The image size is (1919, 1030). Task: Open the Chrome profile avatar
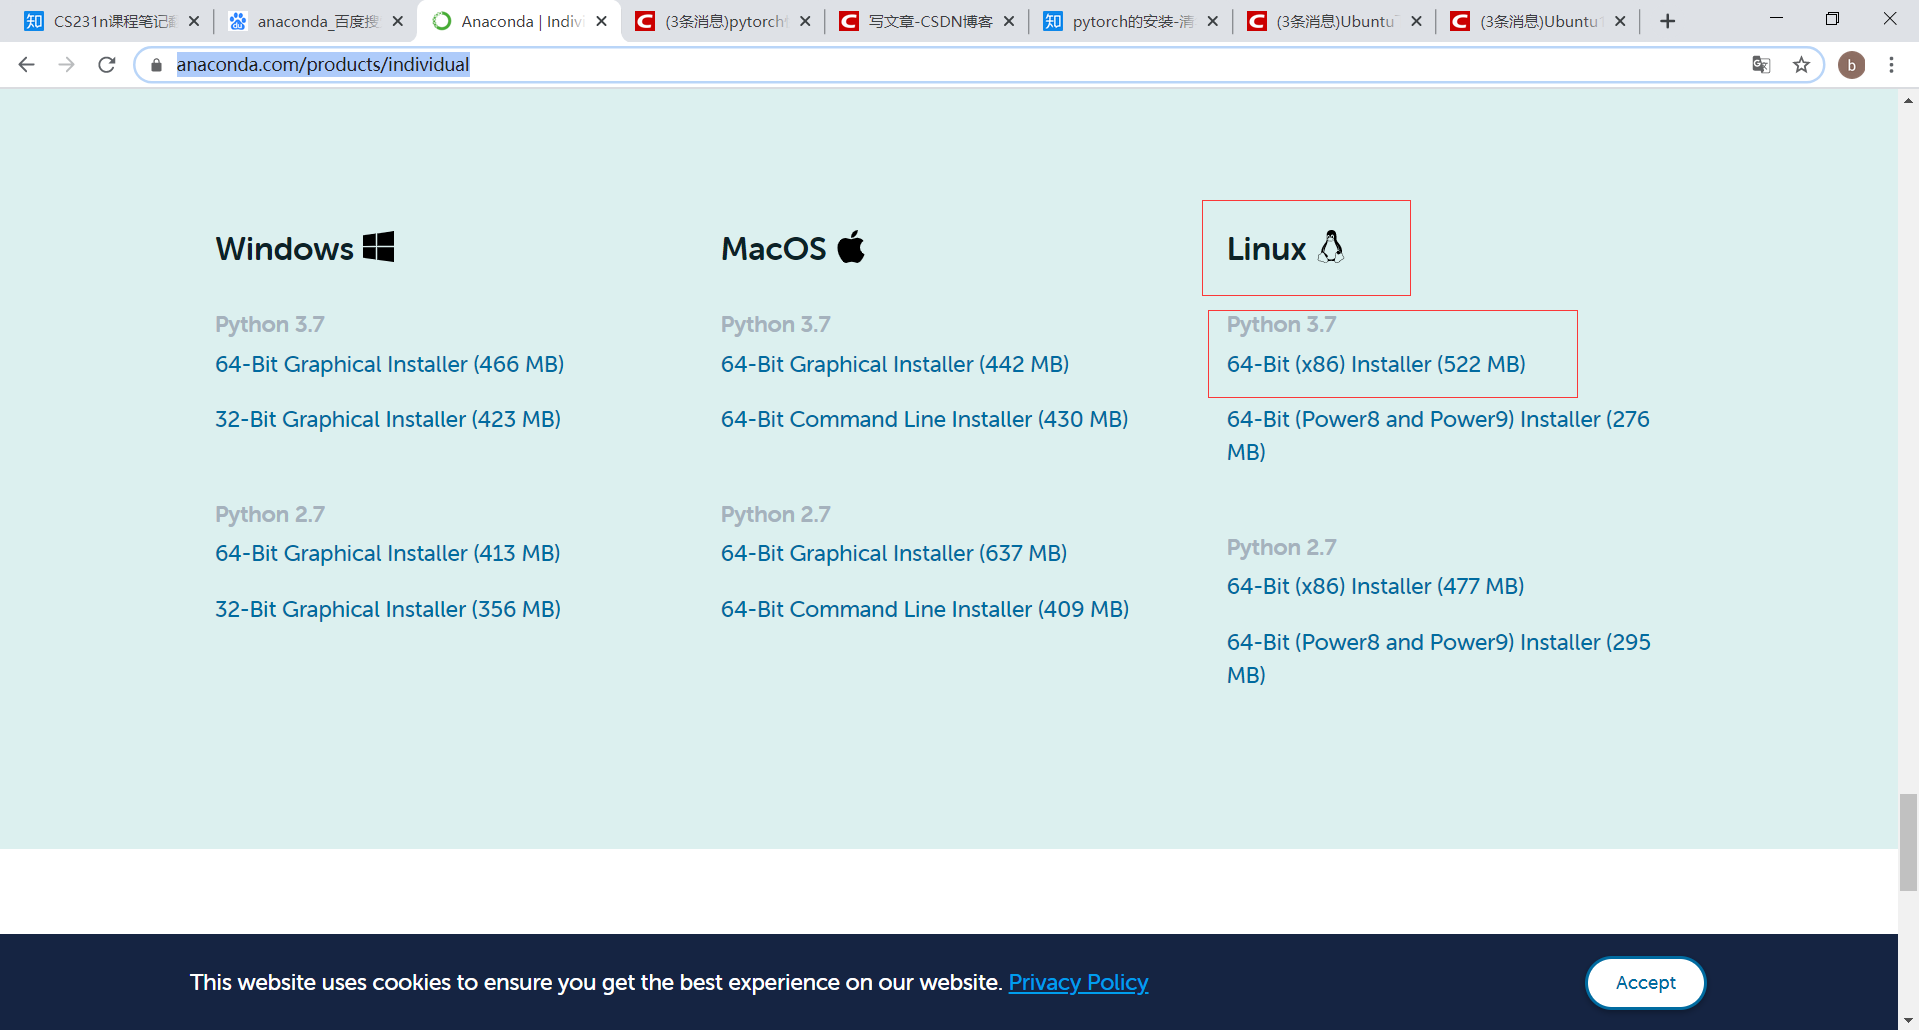tap(1851, 64)
